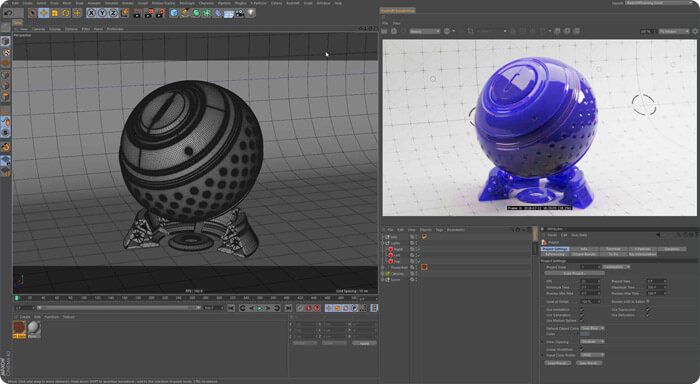The image size is (700, 384).
Task: Select the Project Settings tab
Action: [555, 249]
